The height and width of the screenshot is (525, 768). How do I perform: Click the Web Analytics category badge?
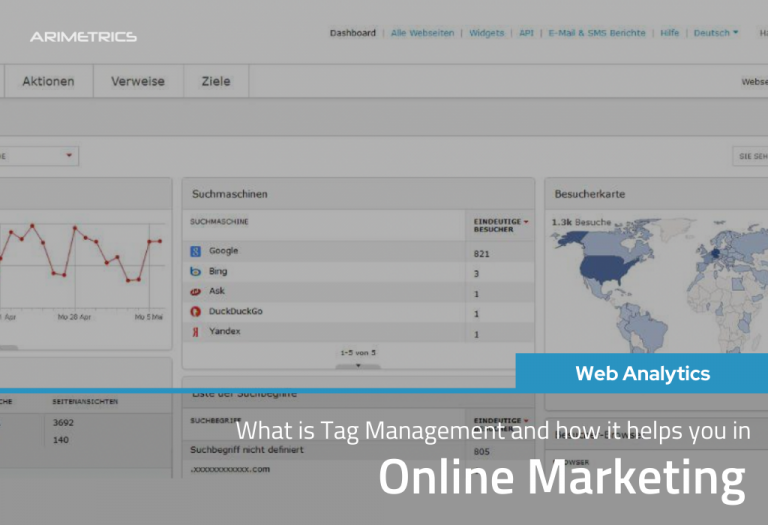tap(642, 374)
